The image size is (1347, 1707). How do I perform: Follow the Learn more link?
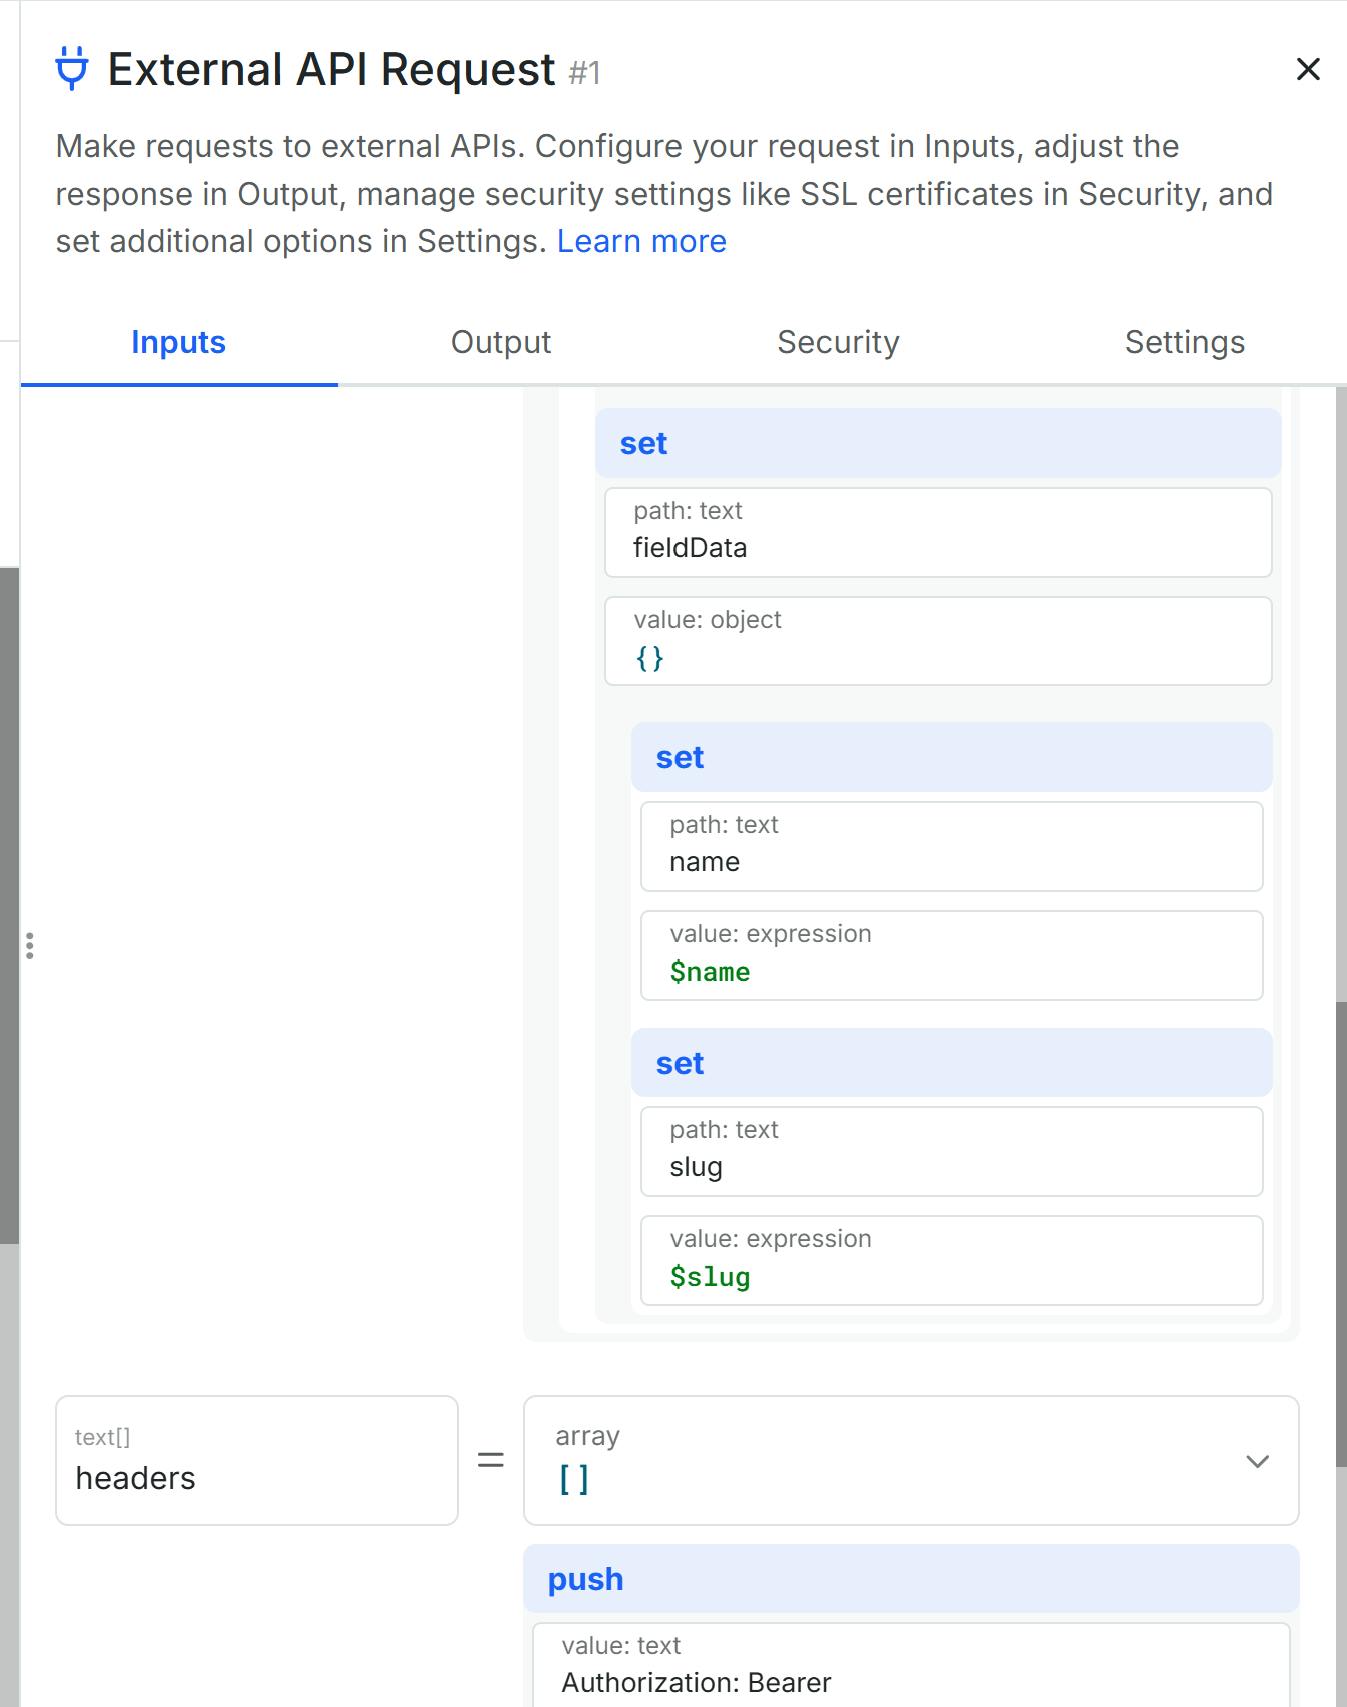coord(641,241)
